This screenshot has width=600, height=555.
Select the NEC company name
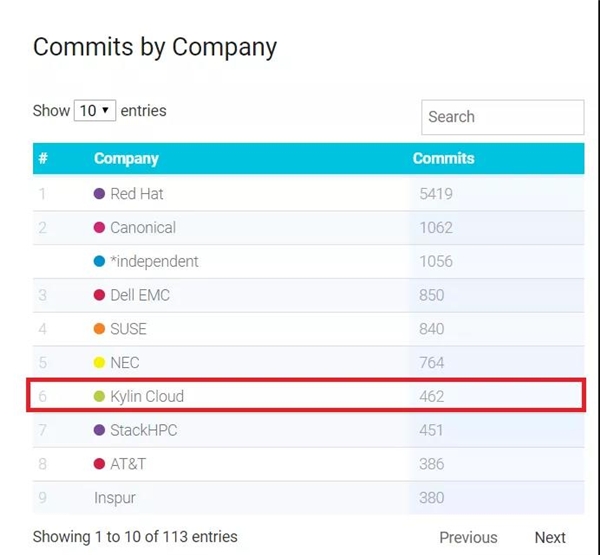[125, 362]
